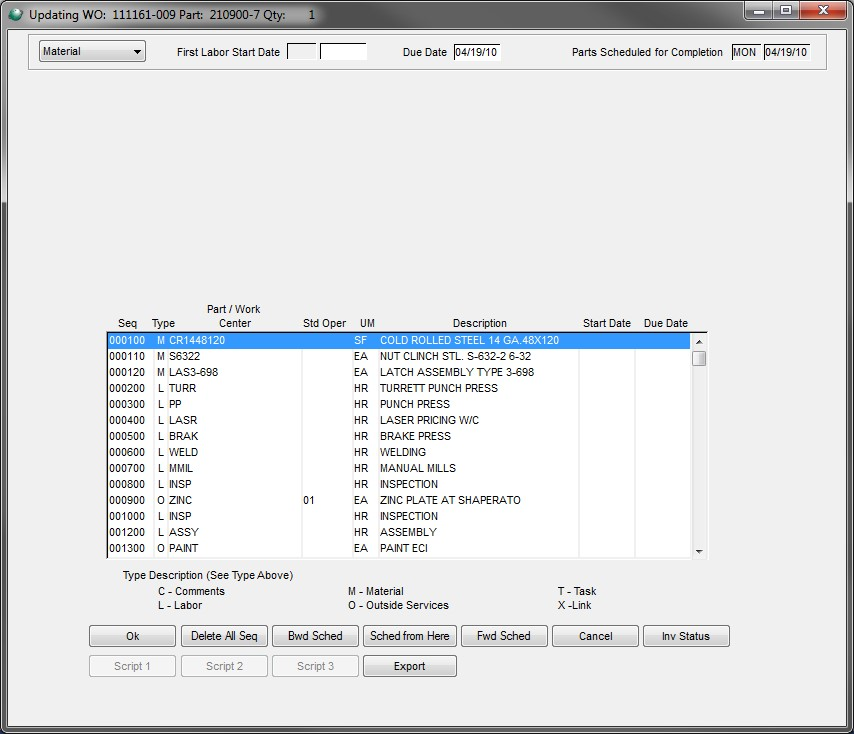Screen dimensions: 854x734
Task: Click the app icon in the title bar
Action: 16,14
